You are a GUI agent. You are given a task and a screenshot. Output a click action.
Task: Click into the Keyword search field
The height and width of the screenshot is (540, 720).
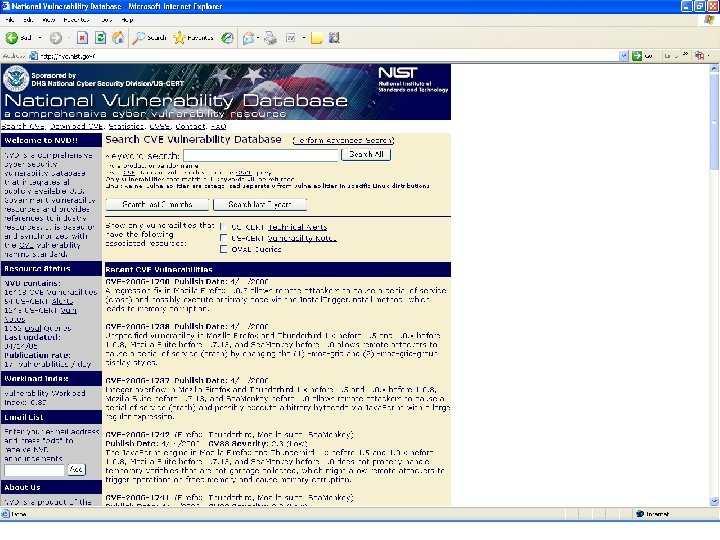pos(261,155)
